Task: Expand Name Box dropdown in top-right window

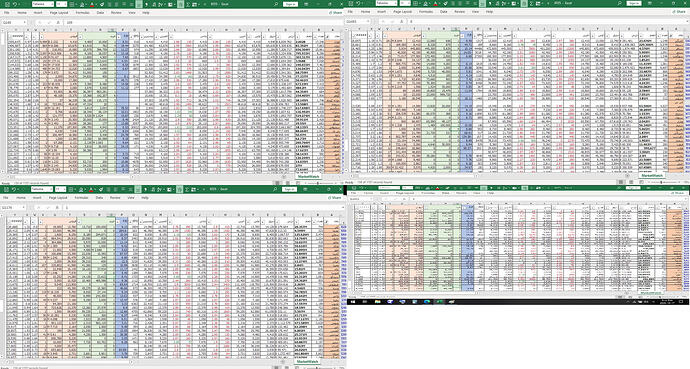Action: click(x=368, y=22)
